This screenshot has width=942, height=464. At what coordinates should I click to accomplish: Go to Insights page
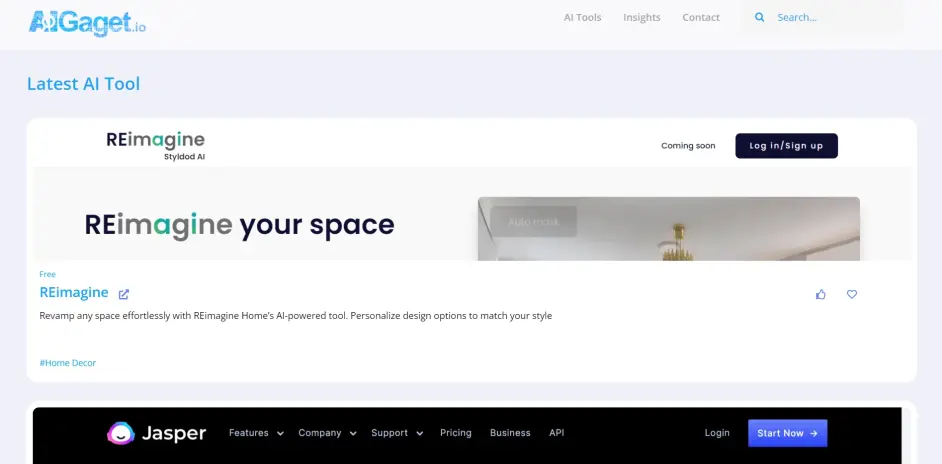pos(642,17)
